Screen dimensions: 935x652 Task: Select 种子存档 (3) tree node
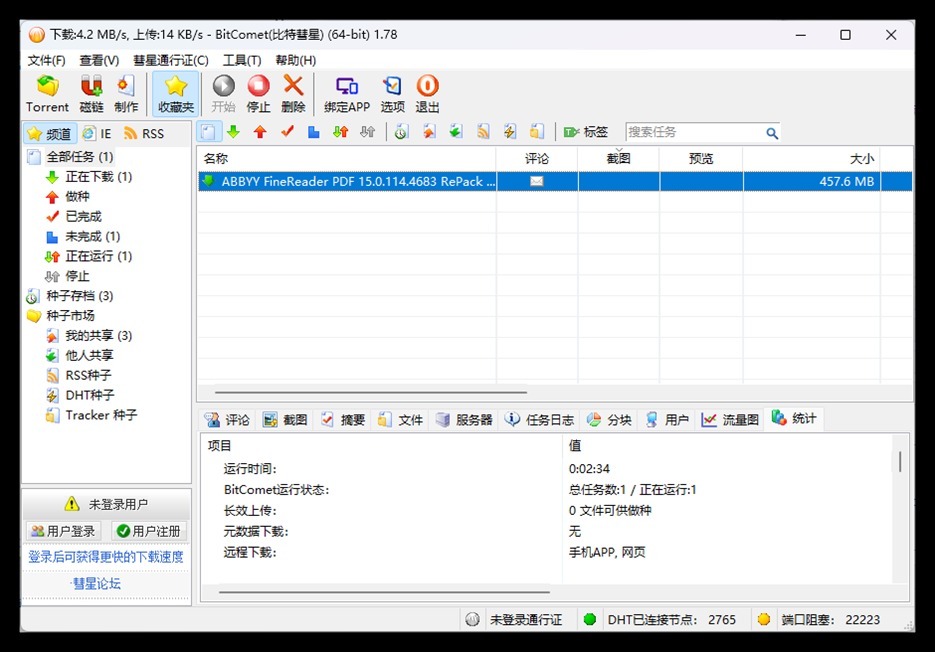click(79, 296)
